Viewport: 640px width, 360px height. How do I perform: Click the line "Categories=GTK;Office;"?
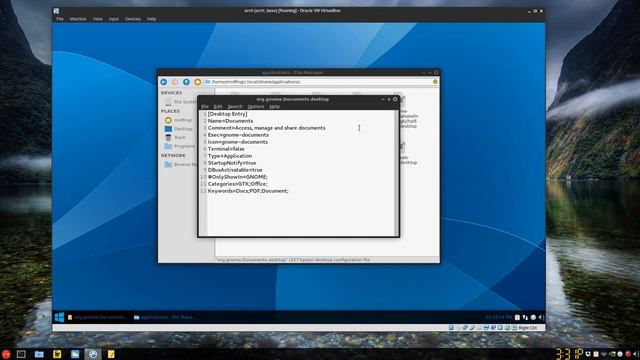tap(238, 184)
